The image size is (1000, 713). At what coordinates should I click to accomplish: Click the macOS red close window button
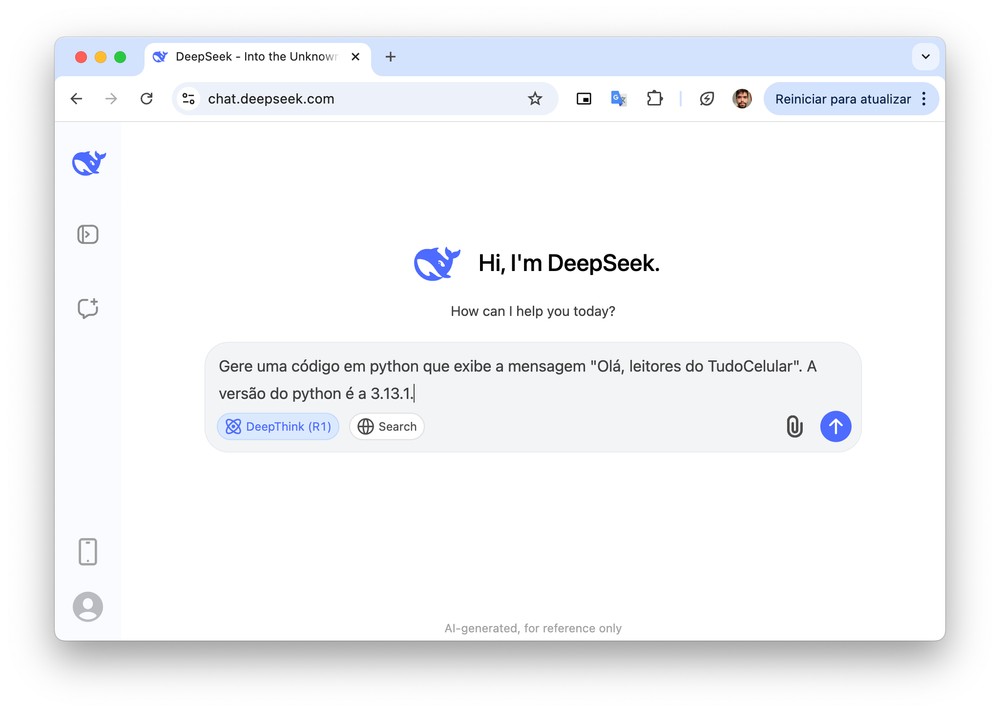[81, 57]
